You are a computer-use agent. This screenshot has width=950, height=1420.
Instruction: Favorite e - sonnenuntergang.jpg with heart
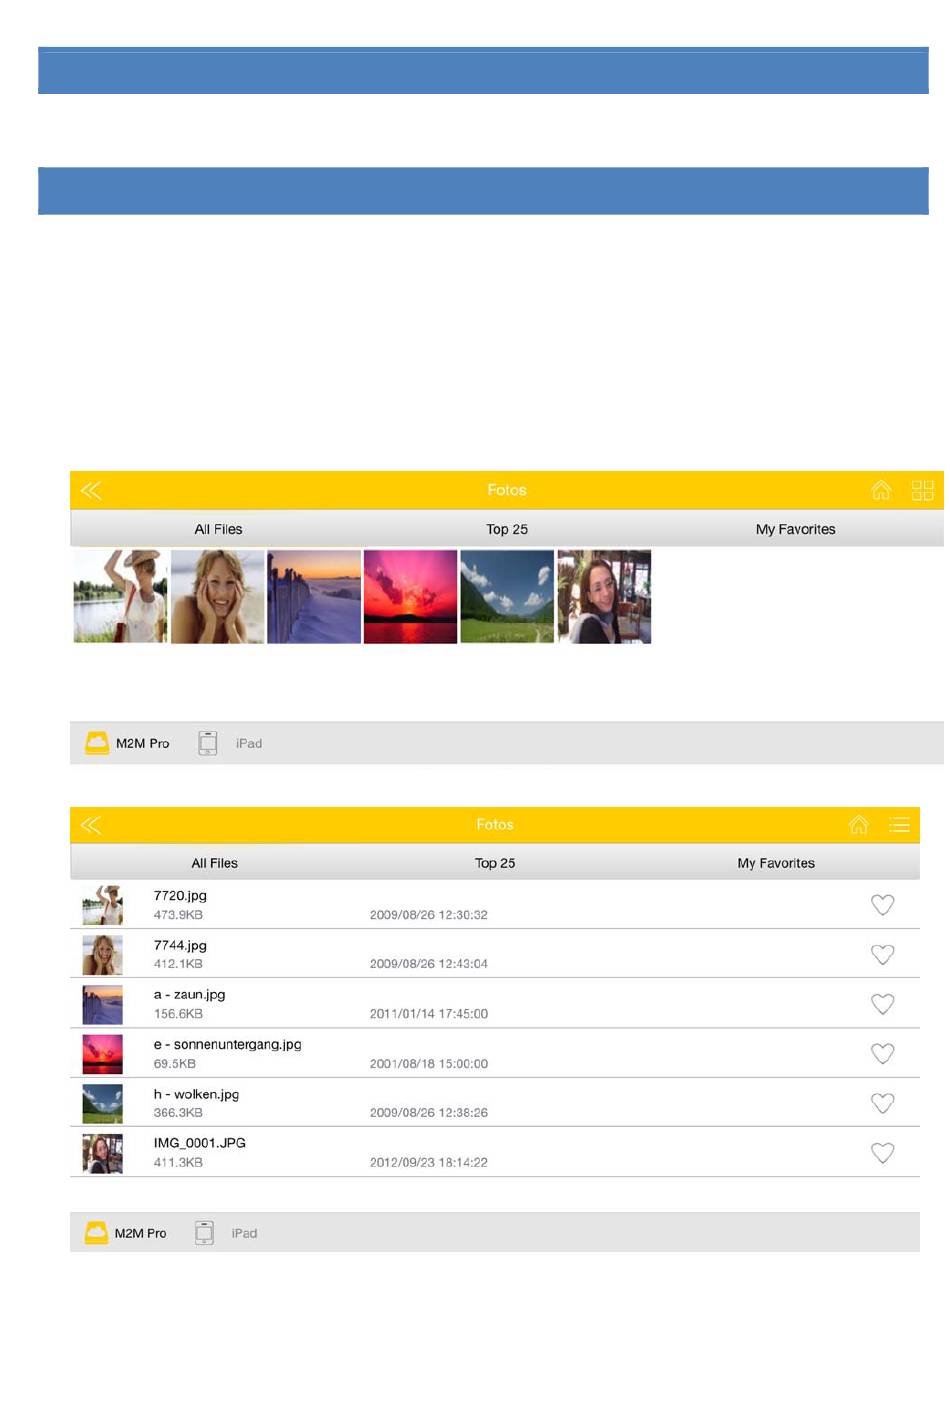coord(882,1054)
